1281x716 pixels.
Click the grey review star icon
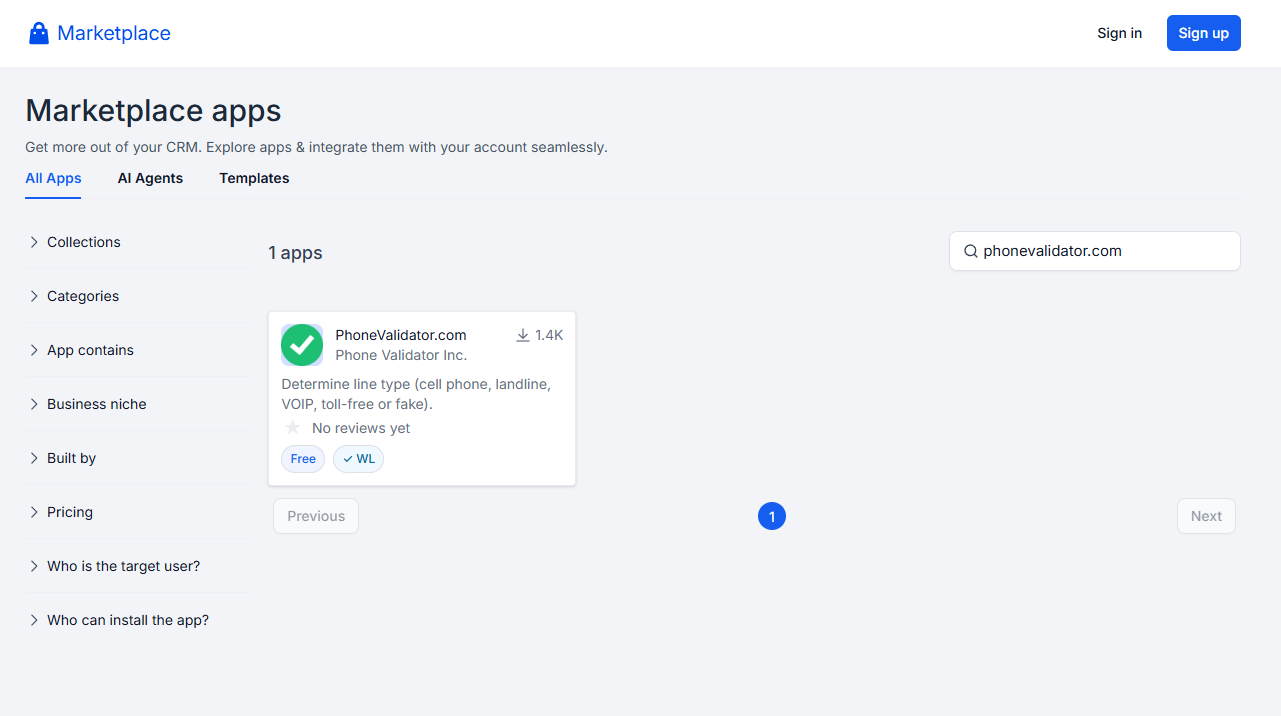coord(292,428)
